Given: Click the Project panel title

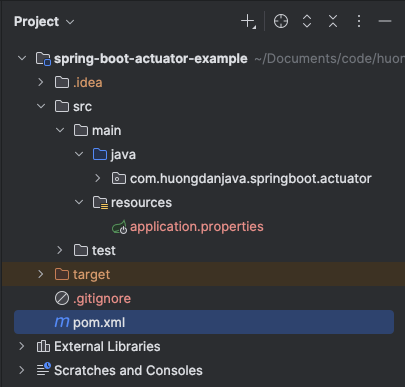Looking at the screenshot, I should pos(36,22).
